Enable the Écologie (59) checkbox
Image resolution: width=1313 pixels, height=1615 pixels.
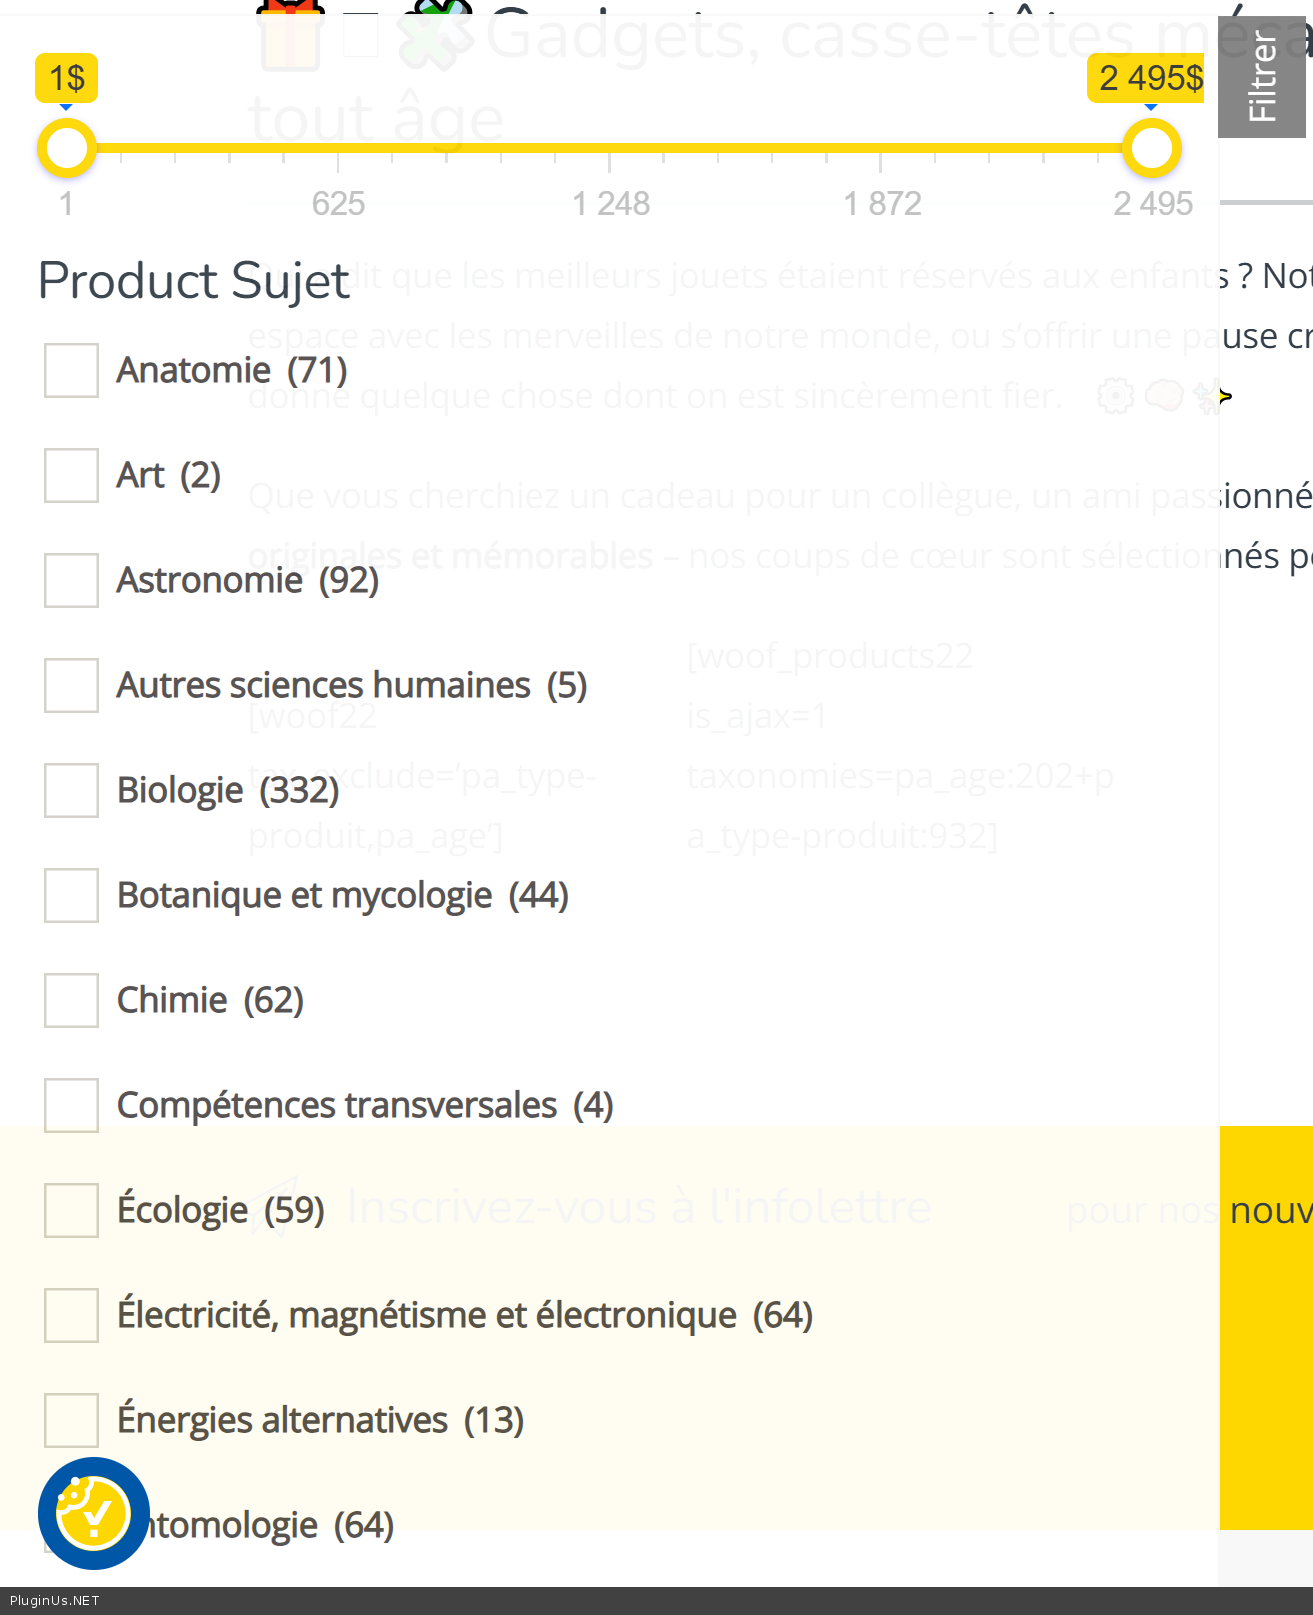[x=71, y=1210]
